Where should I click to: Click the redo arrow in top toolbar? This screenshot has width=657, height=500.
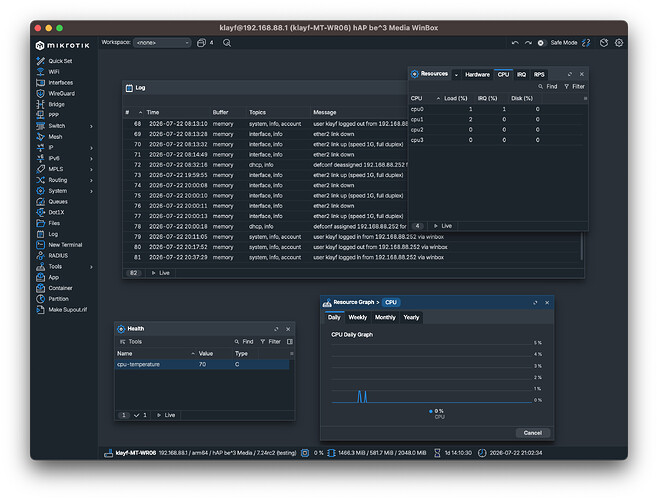528,43
